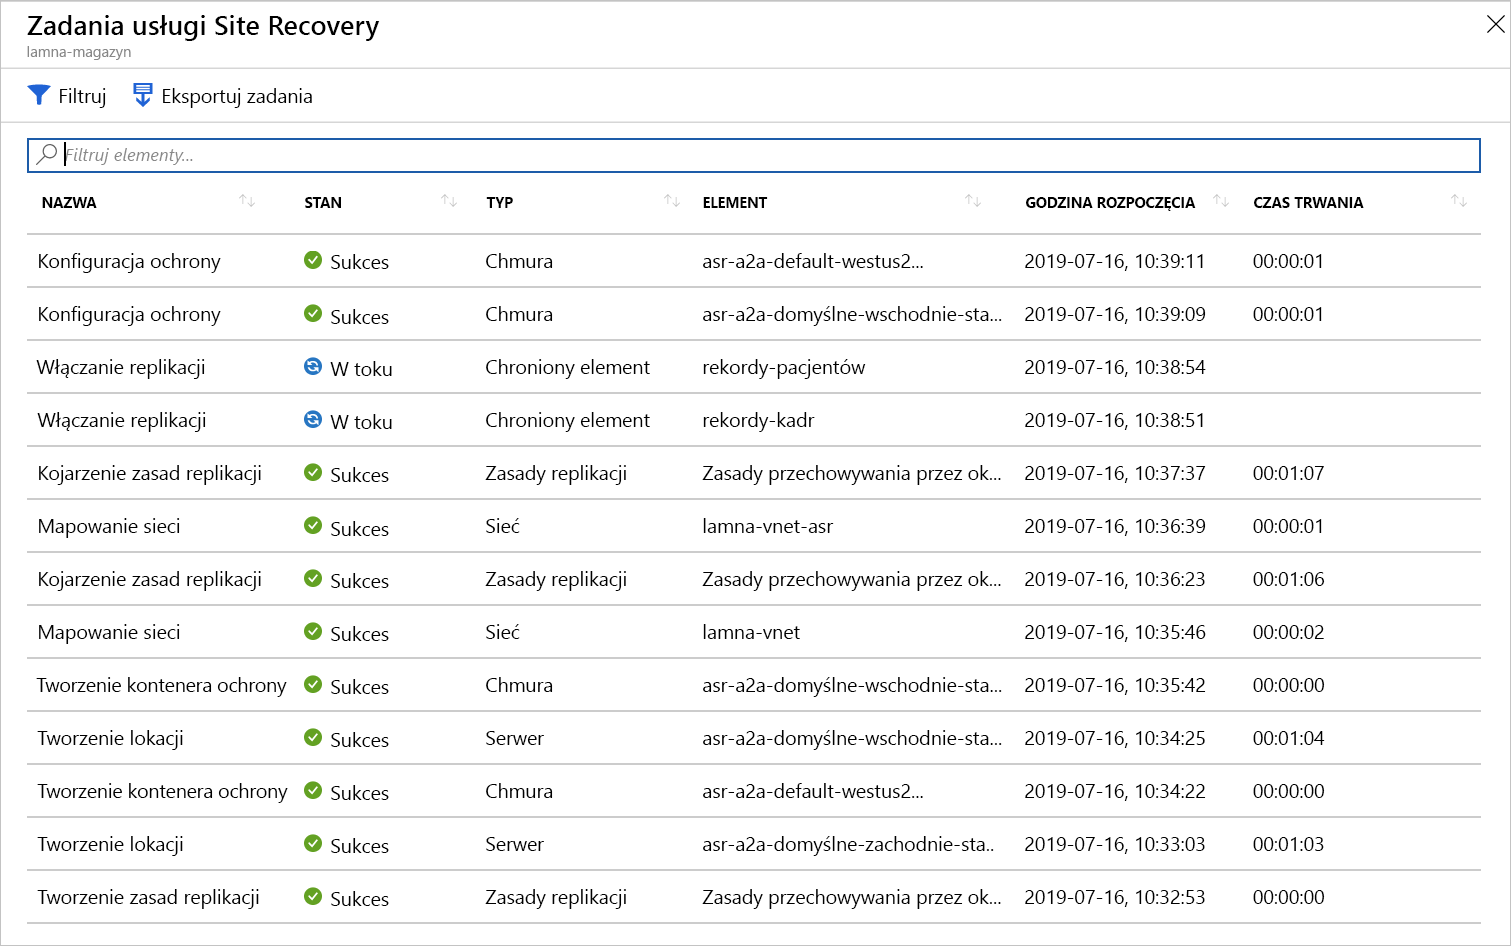Click the rekordy-pacjentów element cell
Image resolution: width=1511 pixels, height=946 pixels.
coord(784,367)
